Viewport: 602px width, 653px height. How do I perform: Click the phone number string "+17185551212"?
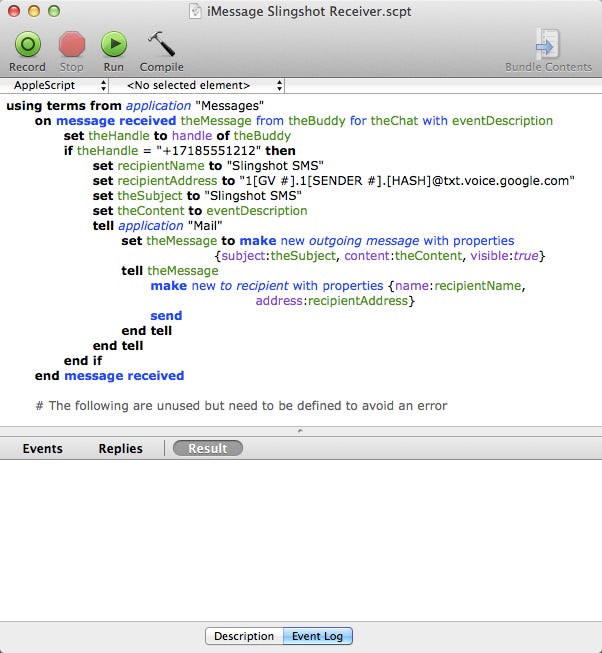click(209, 151)
